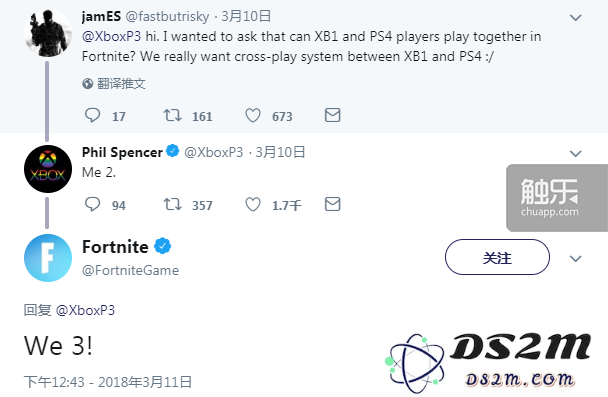The height and width of the screenshot is (397, 608).
Task: Open @XboxP3 link after 回复
Action: [x=85, y=310]
